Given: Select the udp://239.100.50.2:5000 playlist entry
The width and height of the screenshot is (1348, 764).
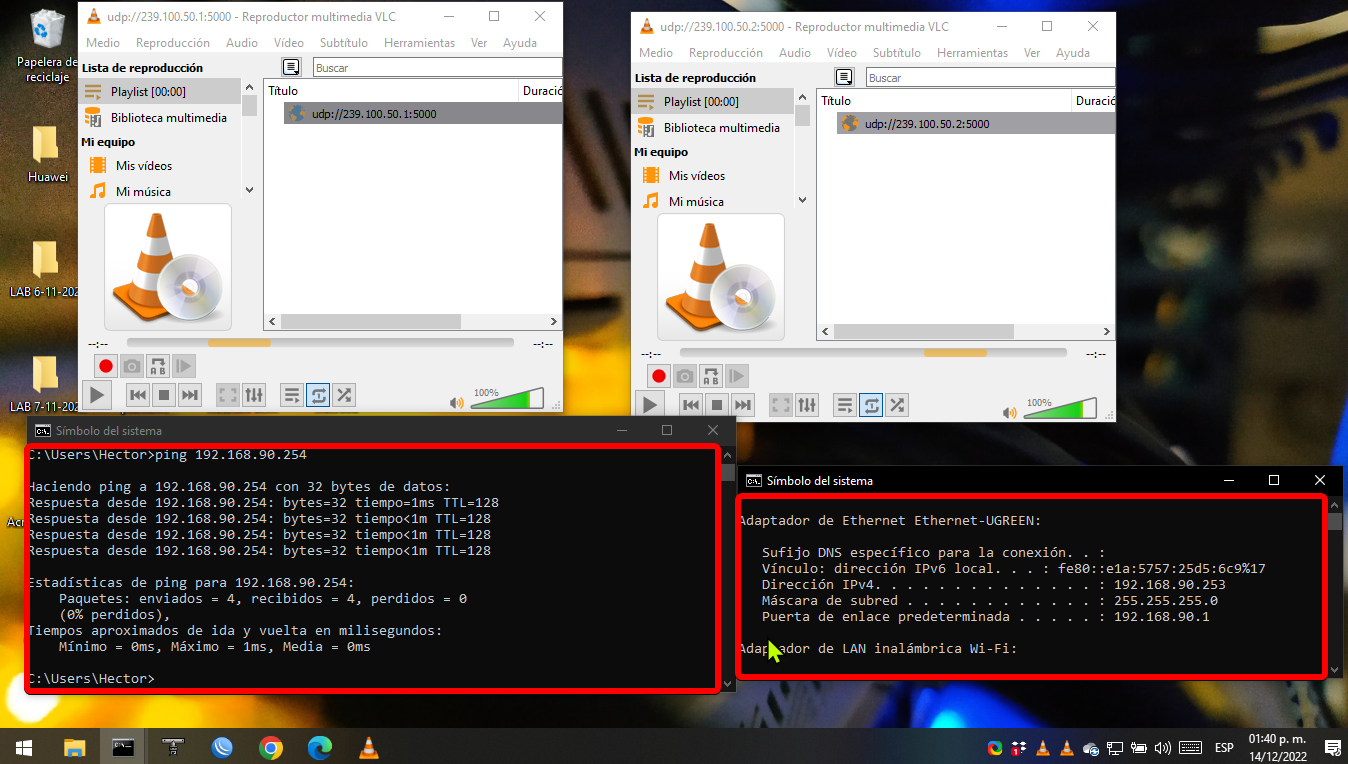Looking at the screenshot, I should [x=926, y=124].
